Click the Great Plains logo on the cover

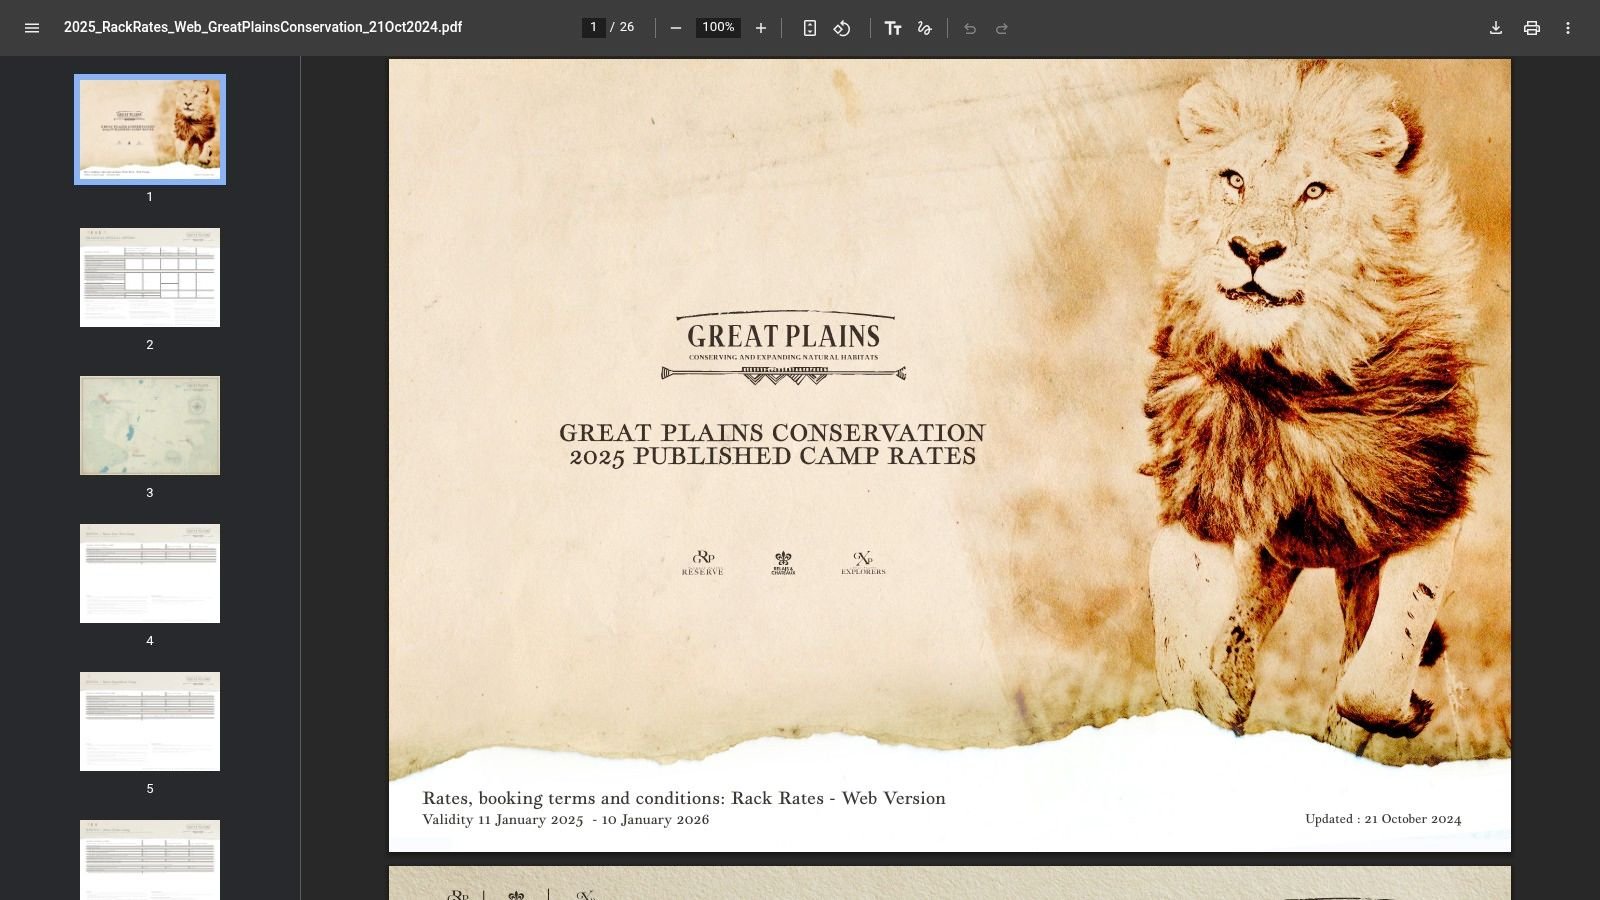coord(784,348)
